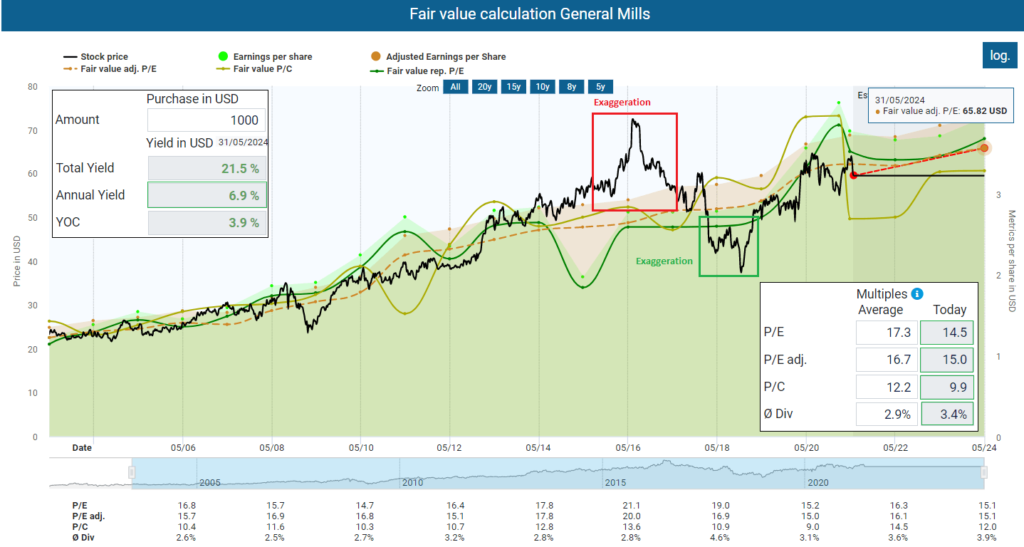Select the 10y zoom range
The height and width of the screenshot is (547, 1024).
pyautogui.click(x=542, y=87)
